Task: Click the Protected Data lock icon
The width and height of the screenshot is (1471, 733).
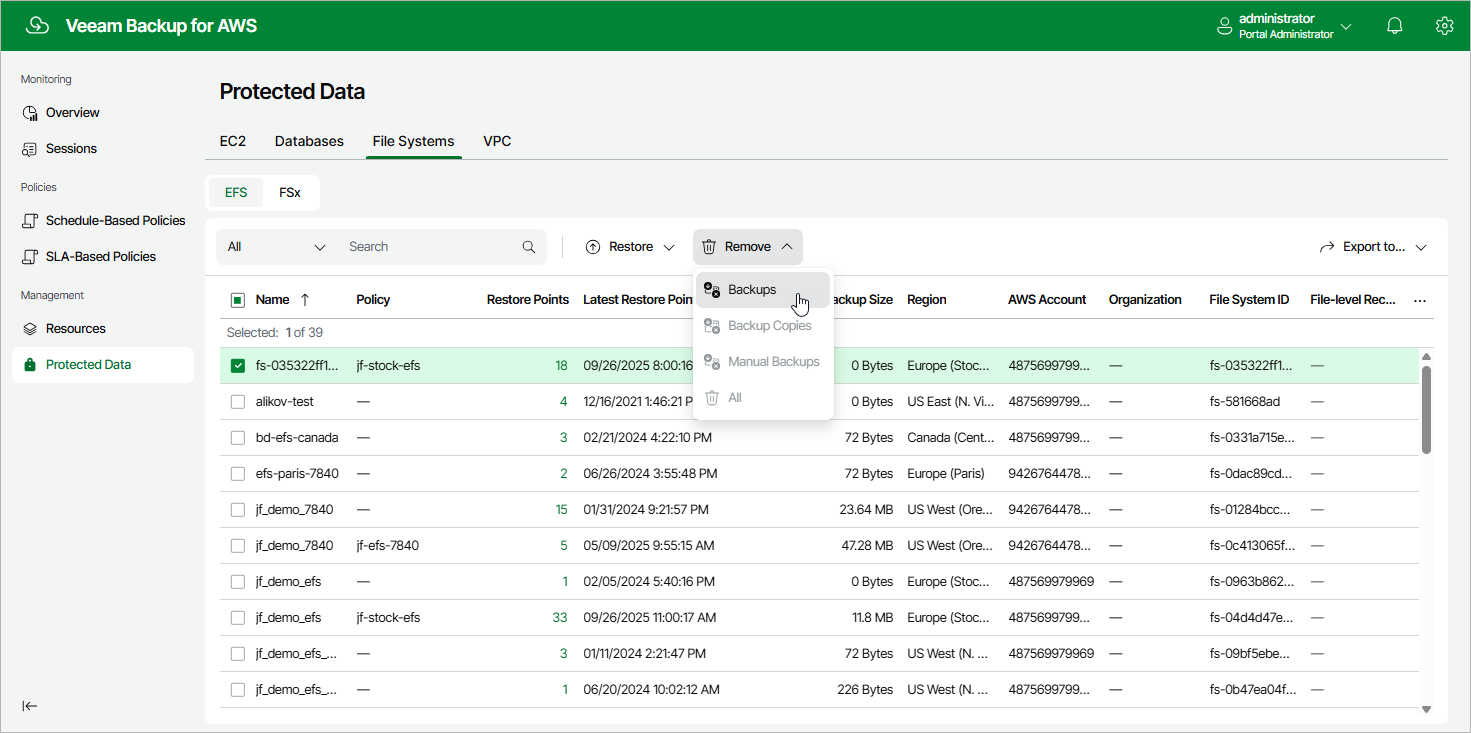Action: click(x=30, y=365)
